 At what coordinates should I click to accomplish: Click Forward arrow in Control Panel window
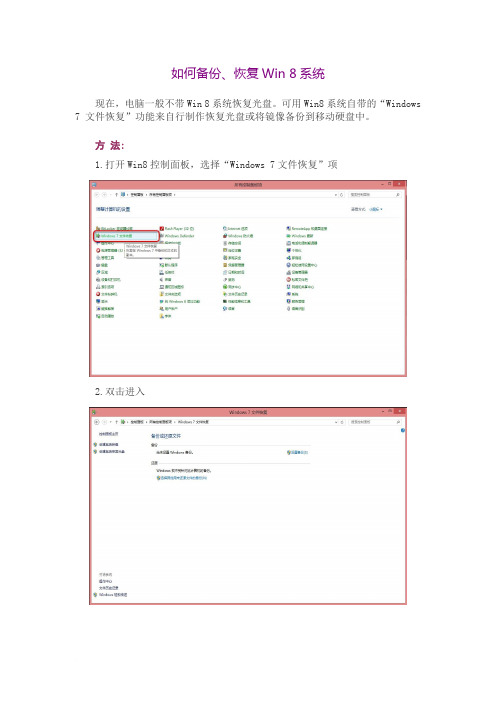[105, 195]
